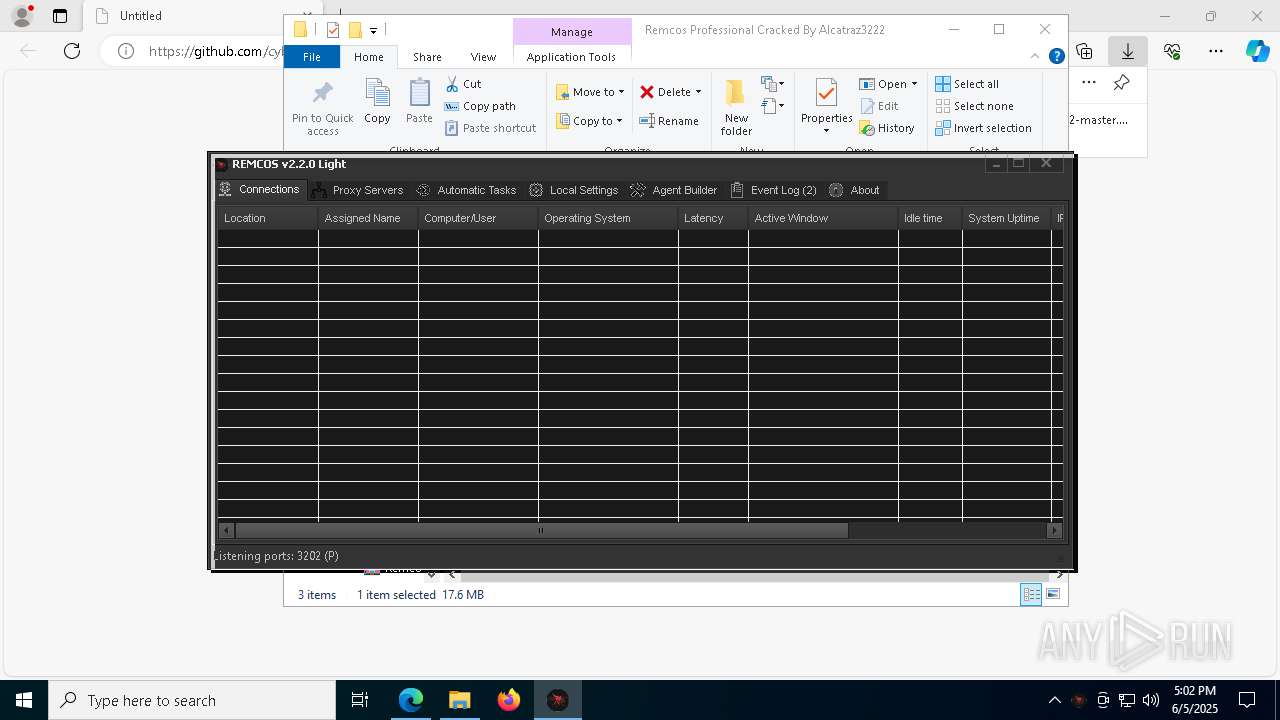1280x720 pixels.
Task: Click the Remcos icon on the taskbar
Action: click(558, 700)
